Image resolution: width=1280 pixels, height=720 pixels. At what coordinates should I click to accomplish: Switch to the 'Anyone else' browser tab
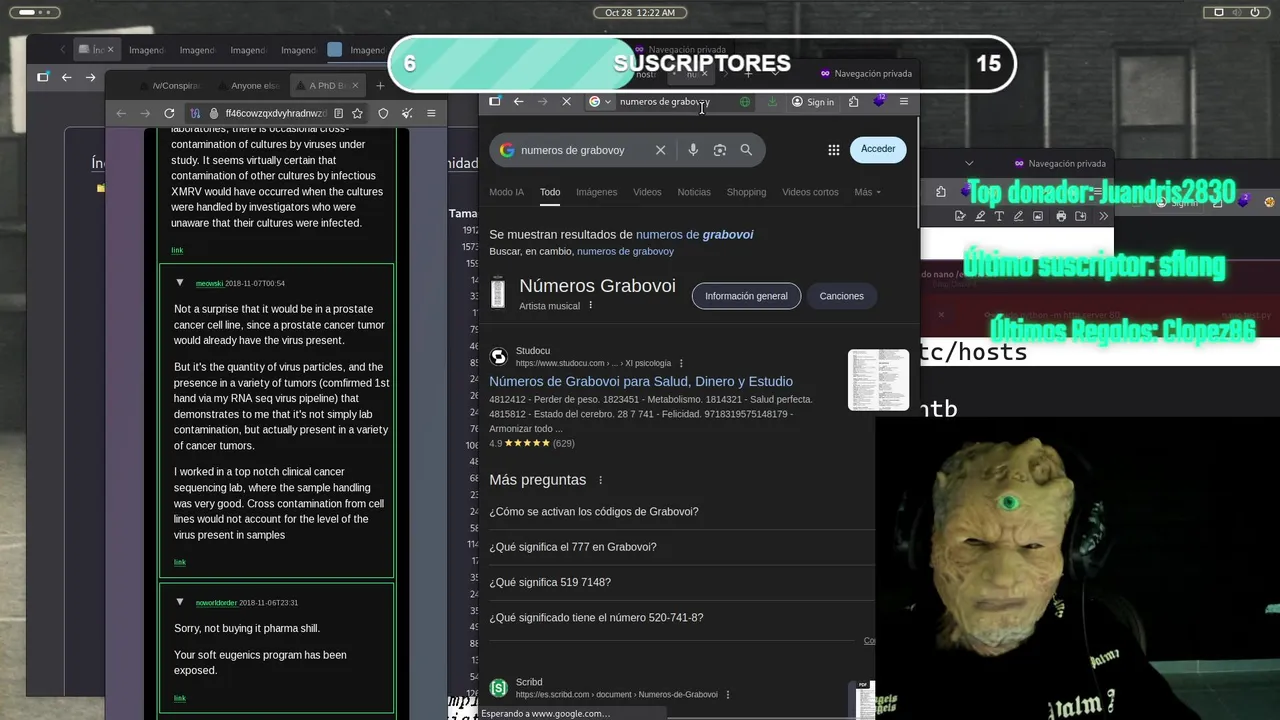250,86
